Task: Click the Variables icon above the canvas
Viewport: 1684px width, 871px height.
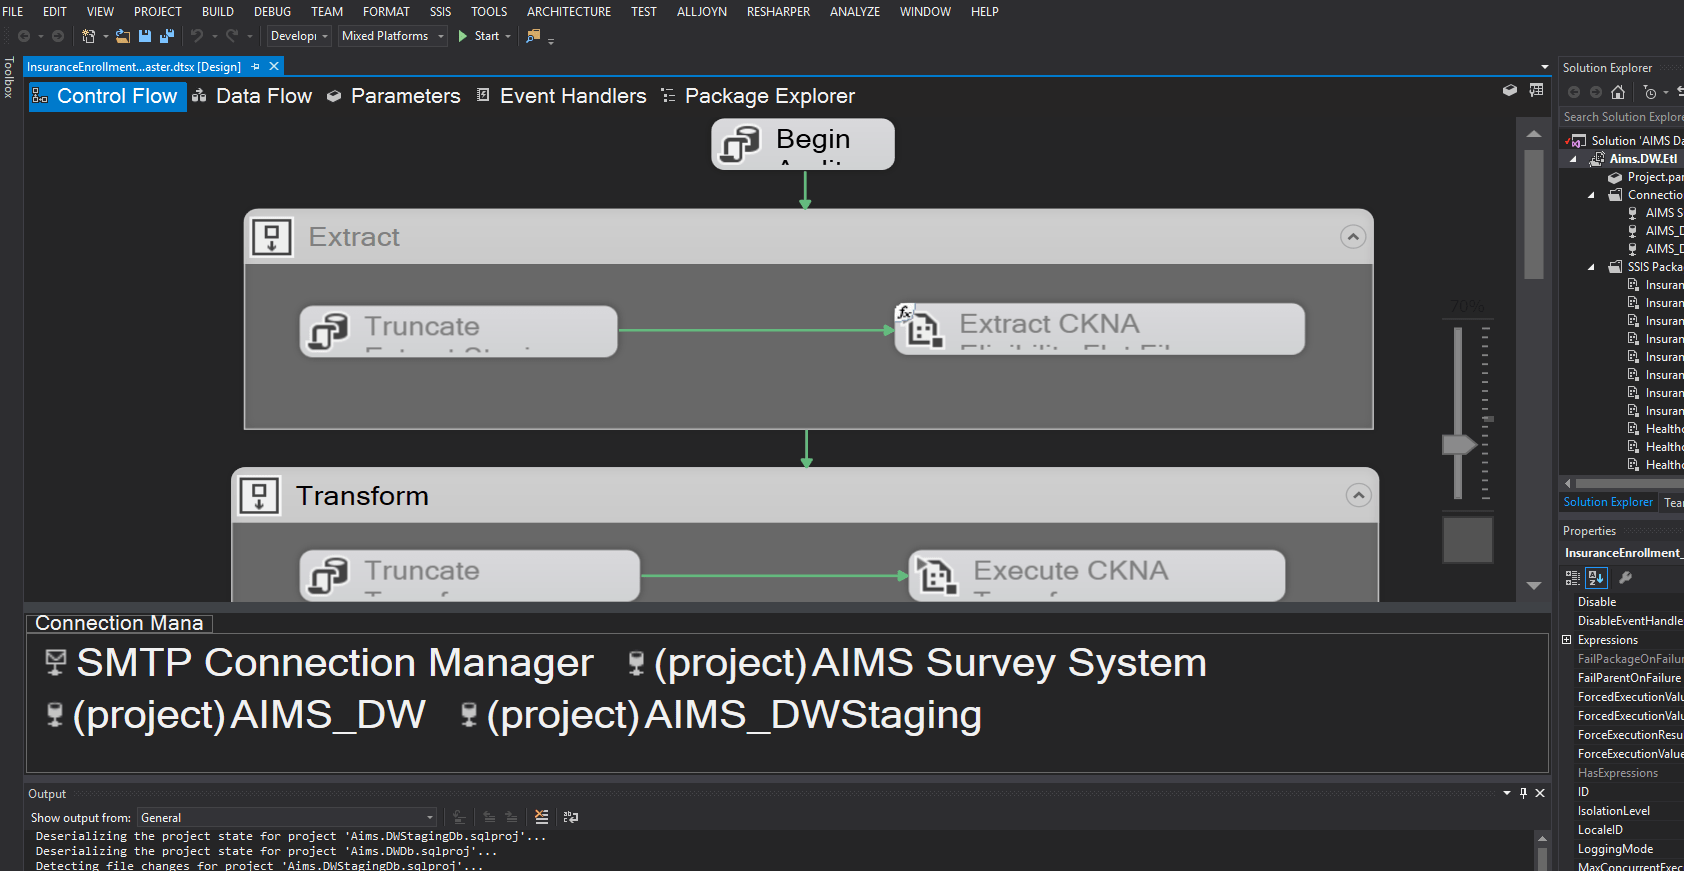Action: pyautogui.click(x=1510, y=90)
